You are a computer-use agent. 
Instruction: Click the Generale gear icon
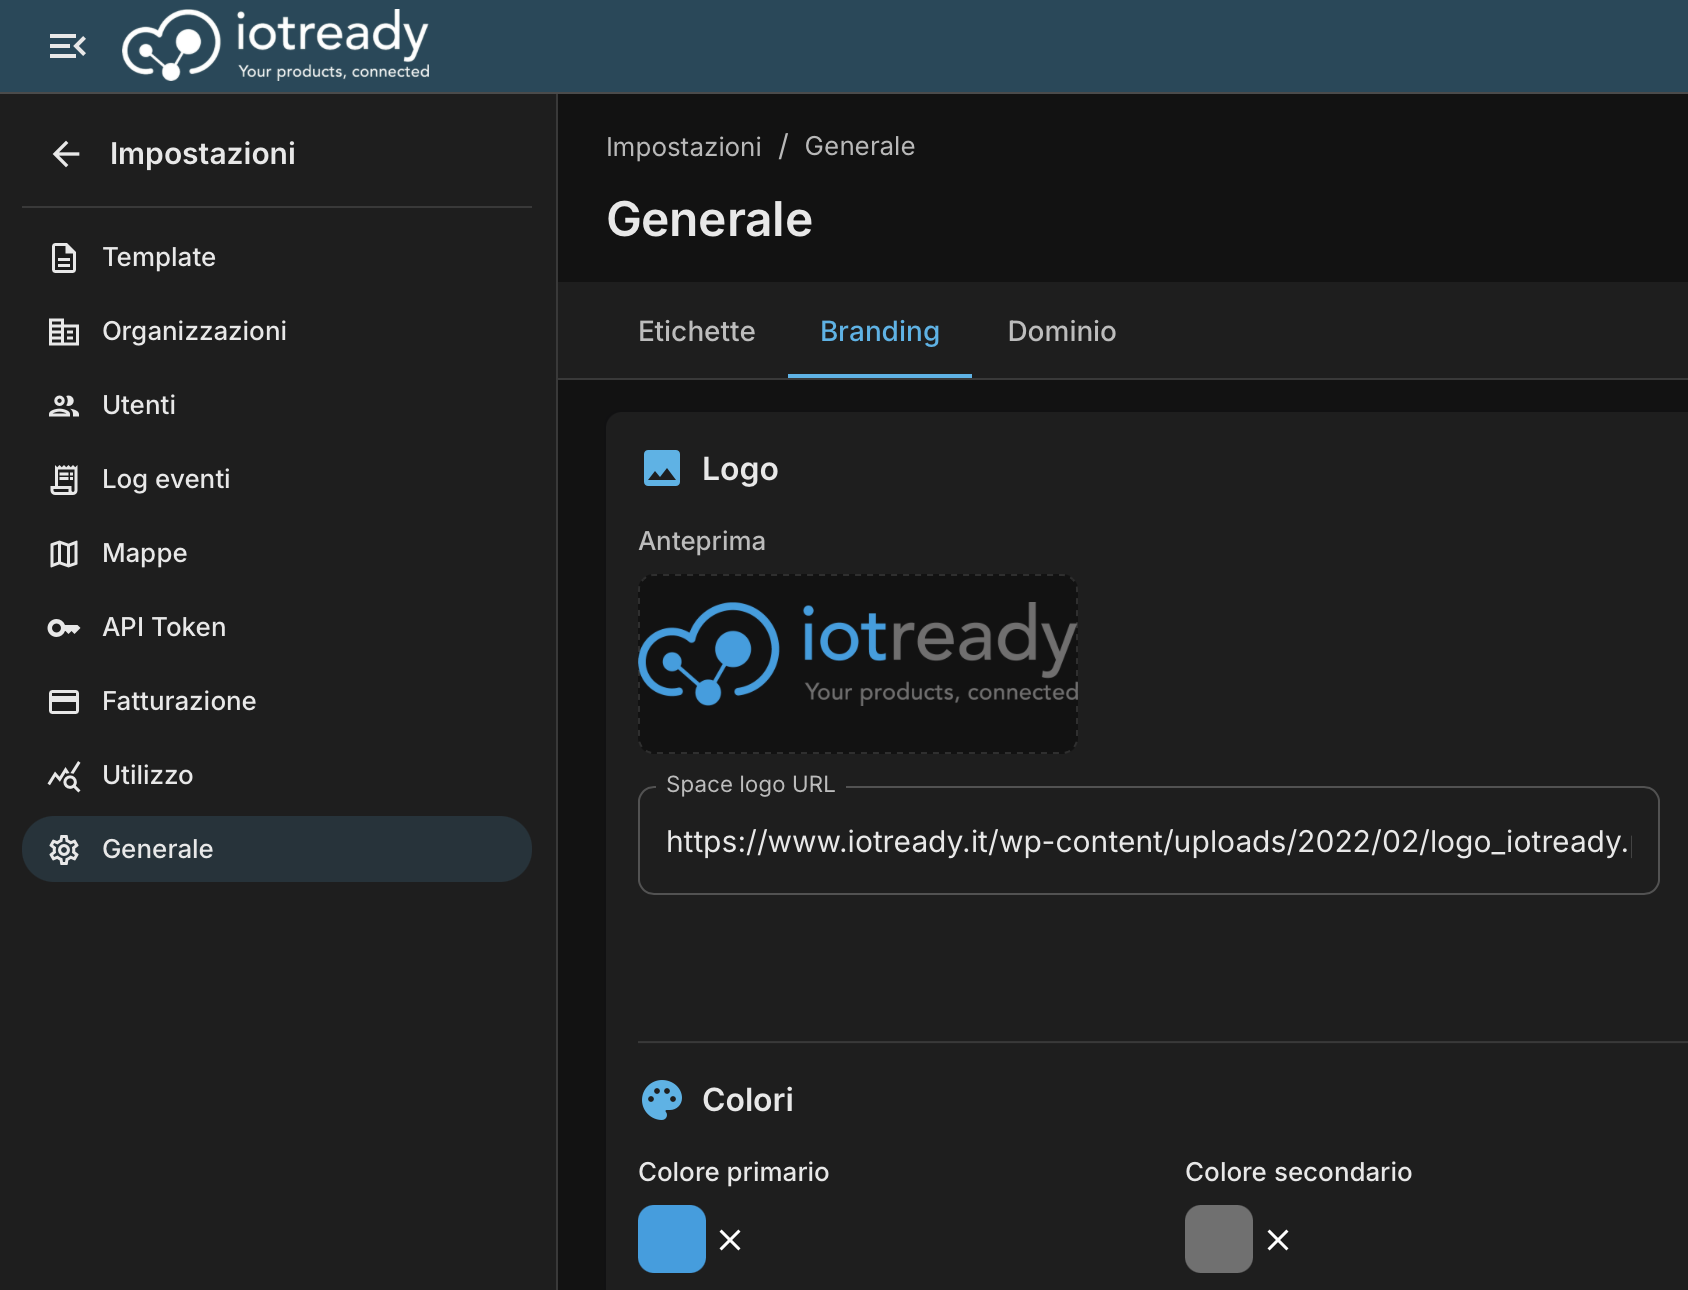(x=64, y=850)
